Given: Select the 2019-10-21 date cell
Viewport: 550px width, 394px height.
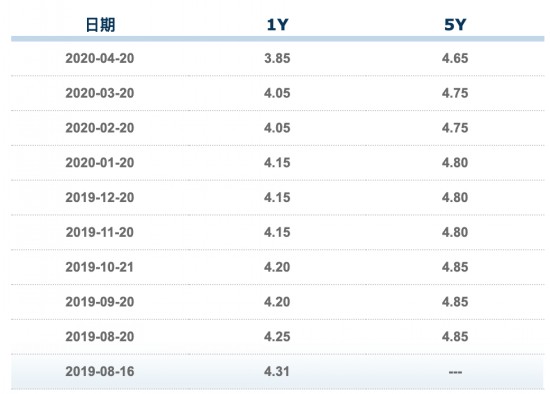Looking at the screenshot, I should 100,267.
